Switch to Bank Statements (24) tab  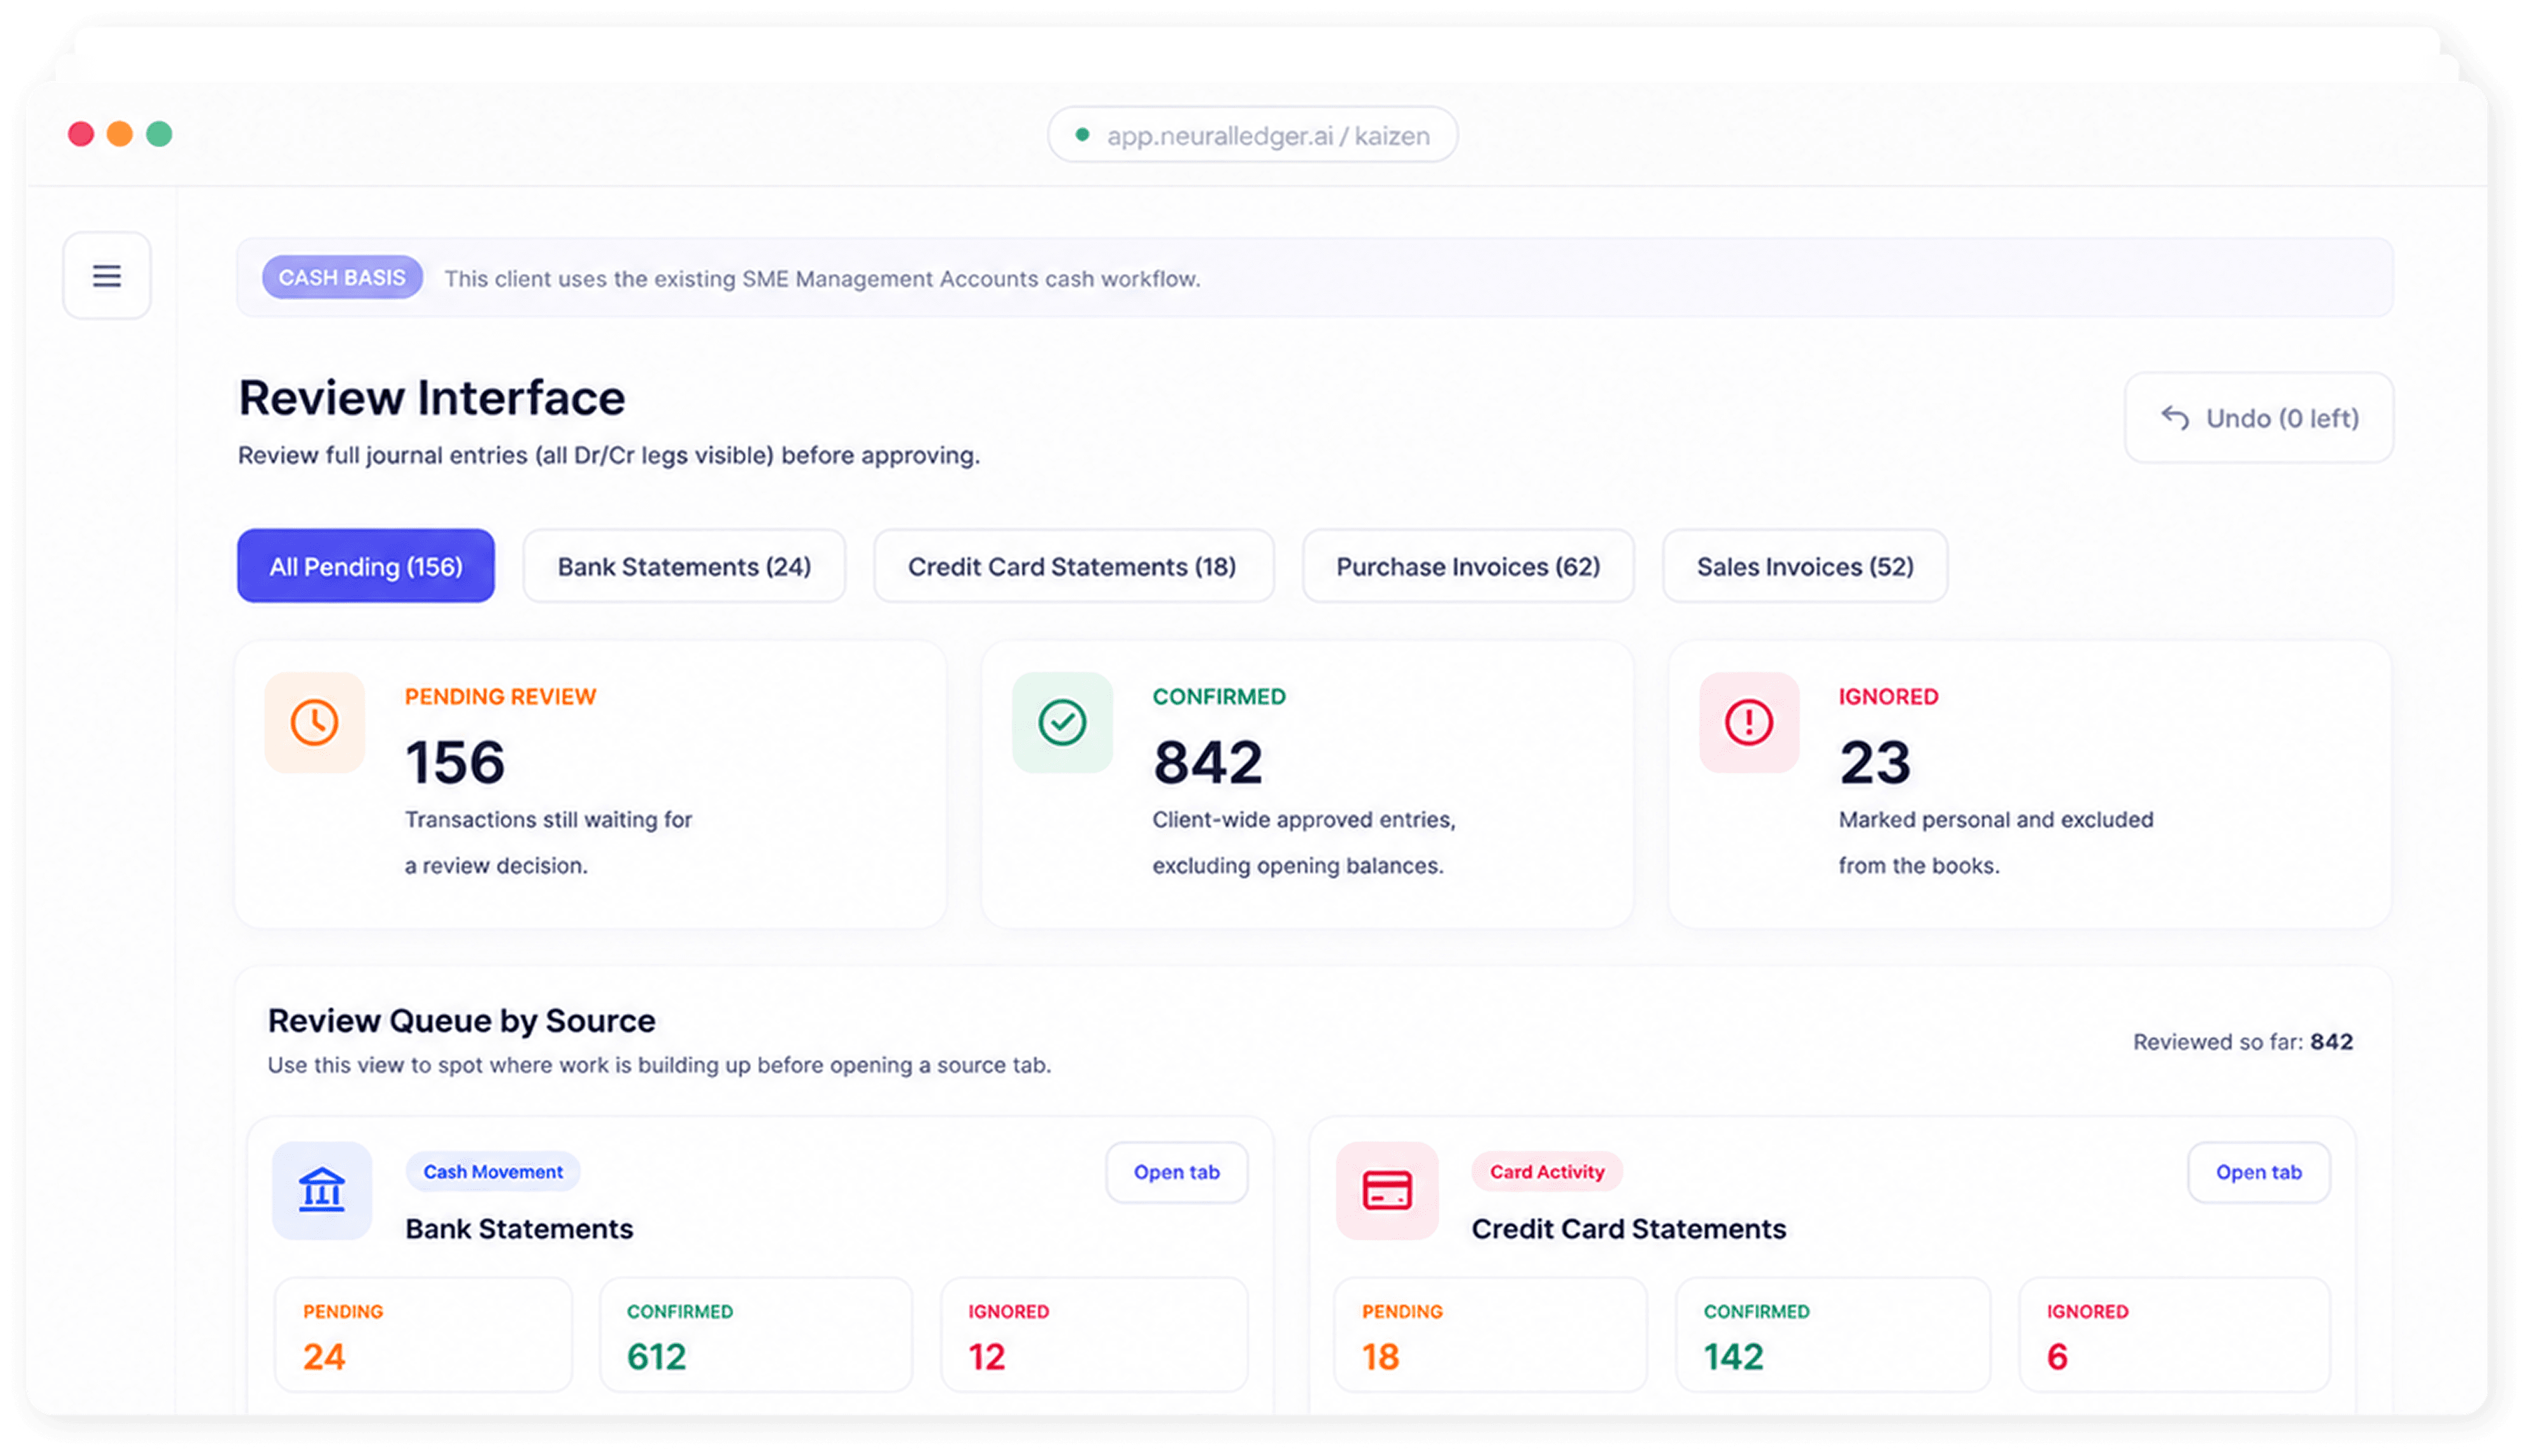coord(684,566)
